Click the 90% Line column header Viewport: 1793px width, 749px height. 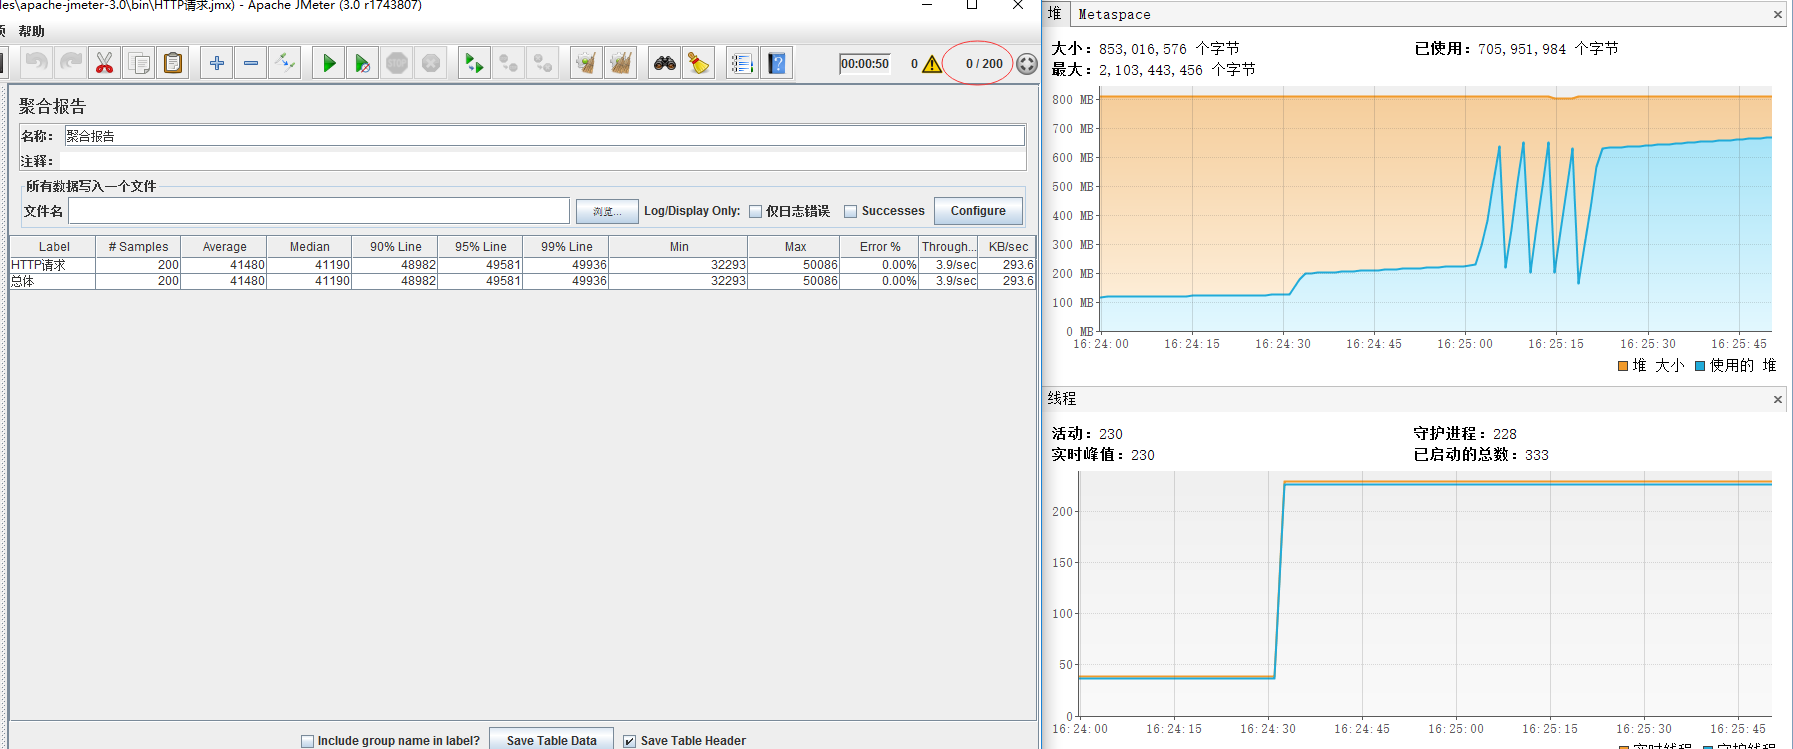[x=395, y=247]
